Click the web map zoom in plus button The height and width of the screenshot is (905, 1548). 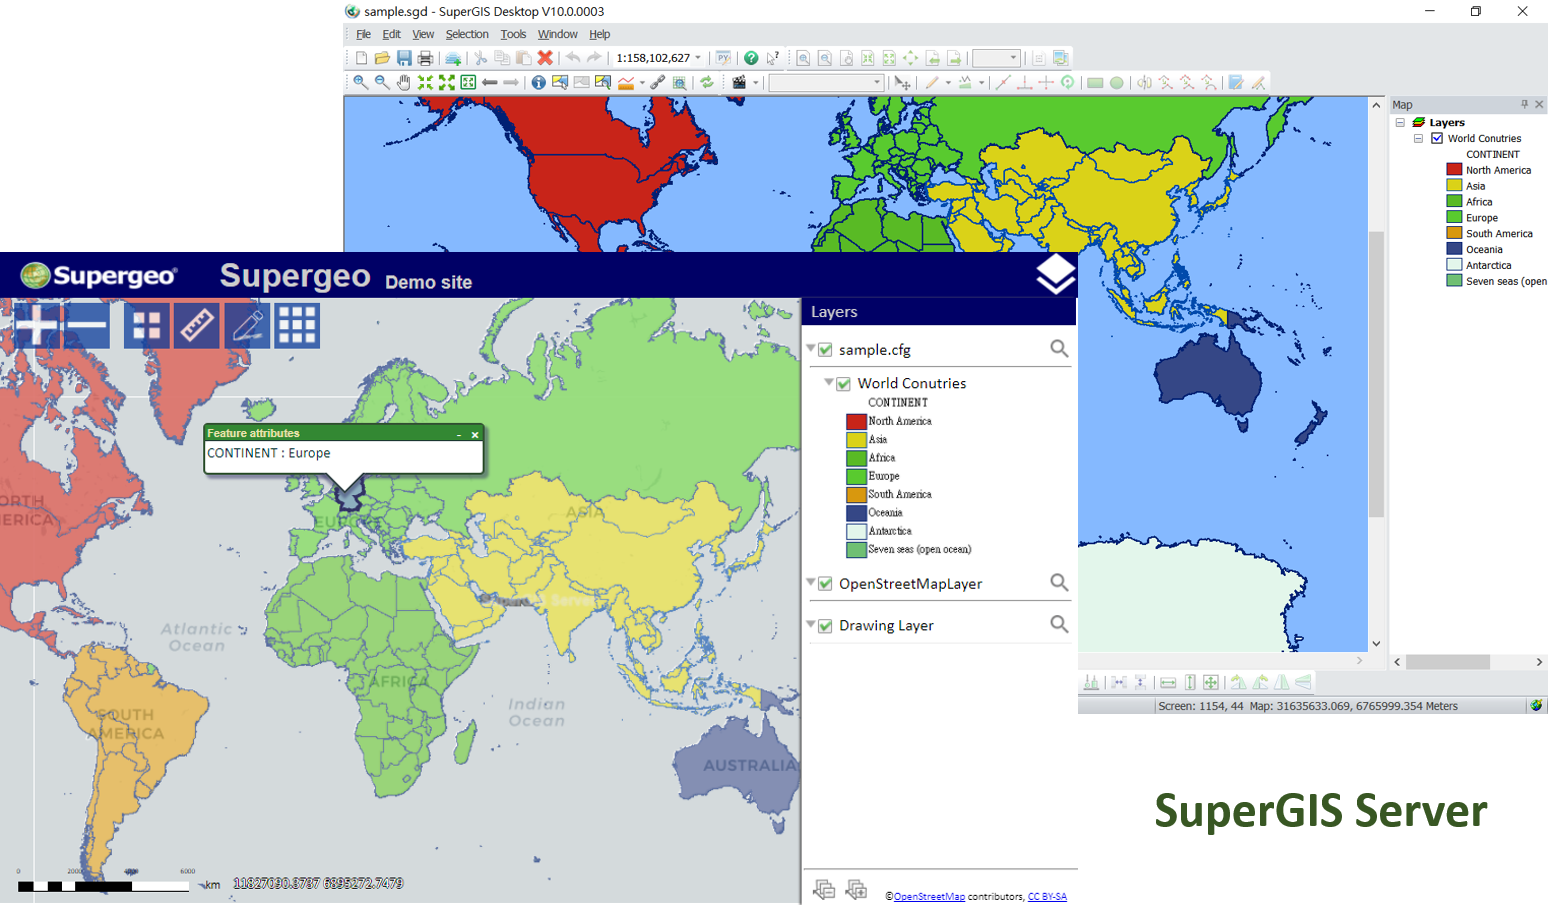coord(36,325)
